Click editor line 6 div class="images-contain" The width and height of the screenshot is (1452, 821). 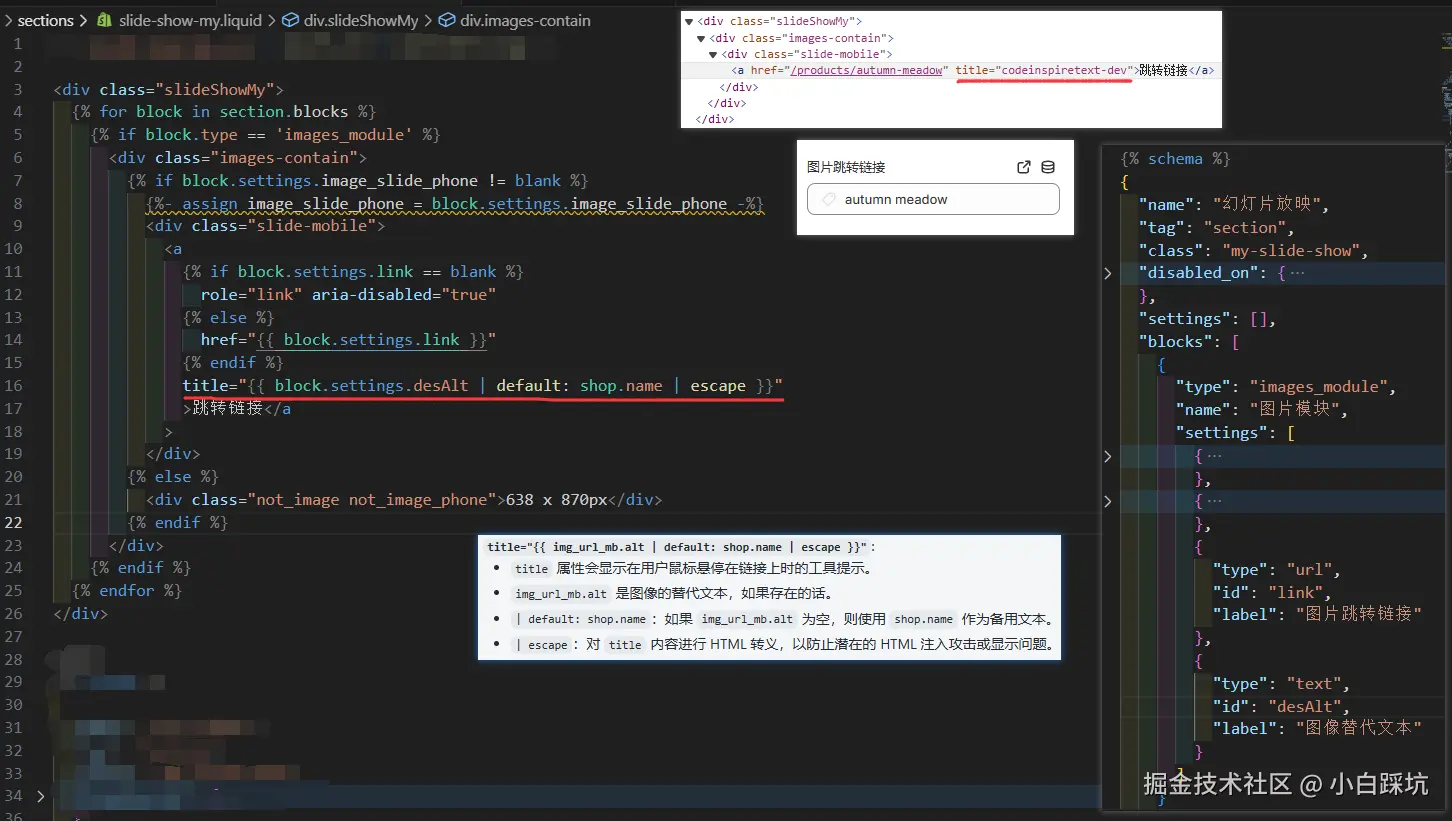(238, 157)
